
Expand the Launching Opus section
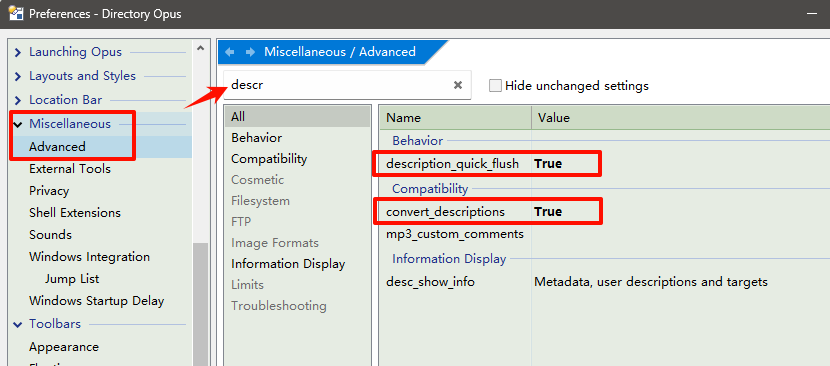coord(18,52)
